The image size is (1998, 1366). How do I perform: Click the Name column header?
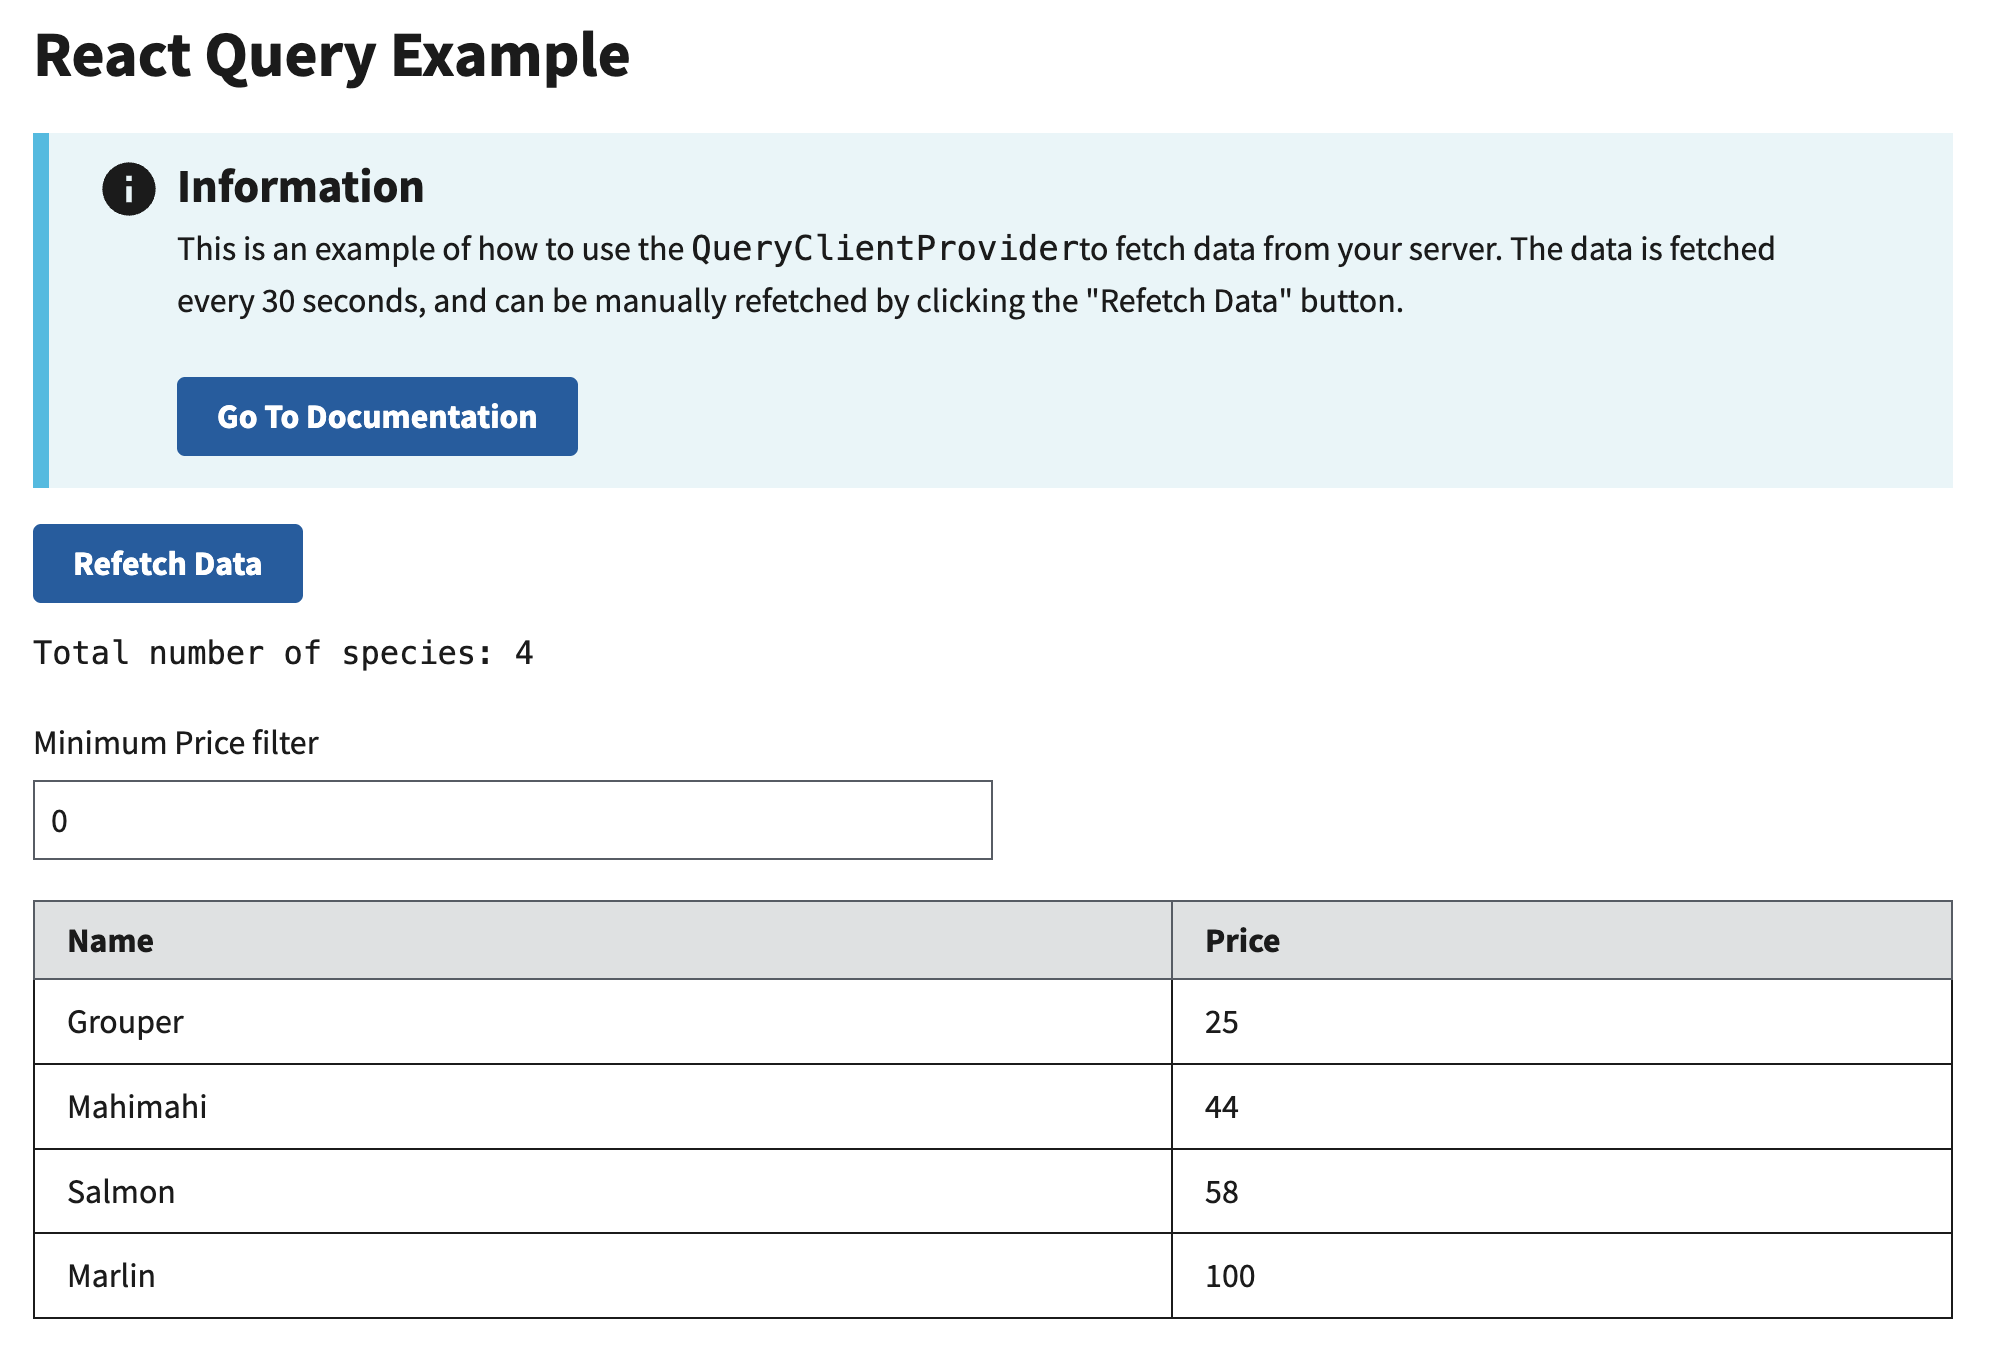(x=110, y=940)
